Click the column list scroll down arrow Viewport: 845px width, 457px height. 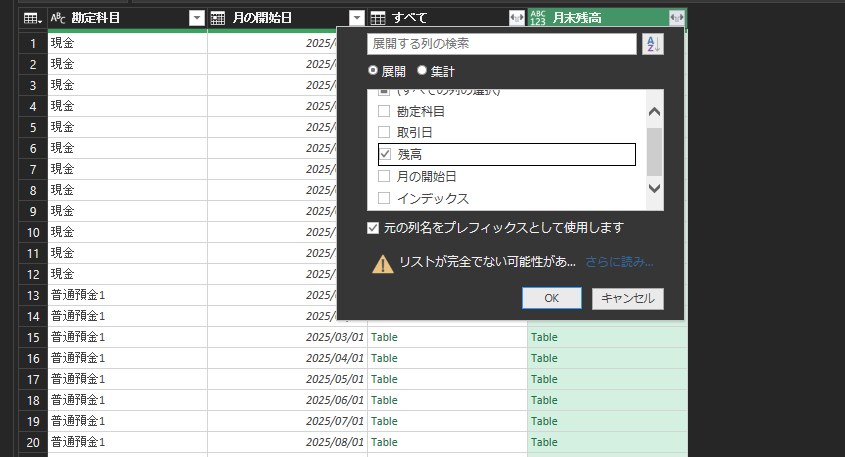[x=655, y=188]
